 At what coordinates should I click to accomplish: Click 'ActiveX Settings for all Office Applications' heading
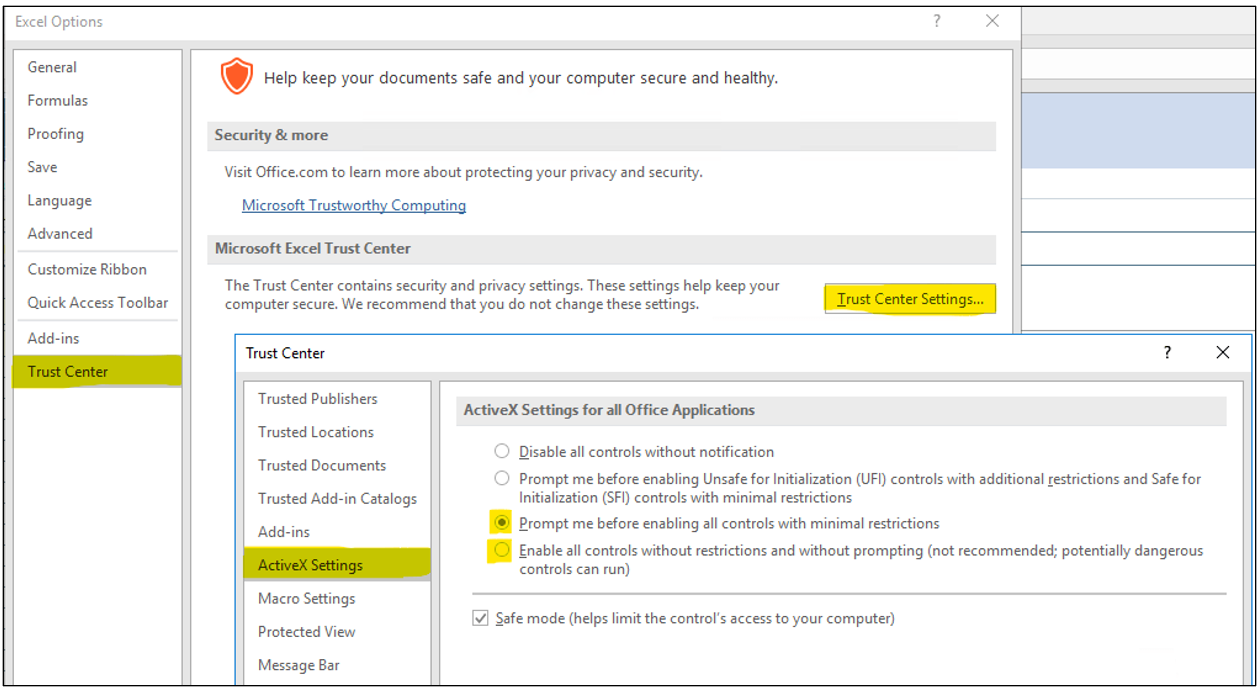pos(609,410)
